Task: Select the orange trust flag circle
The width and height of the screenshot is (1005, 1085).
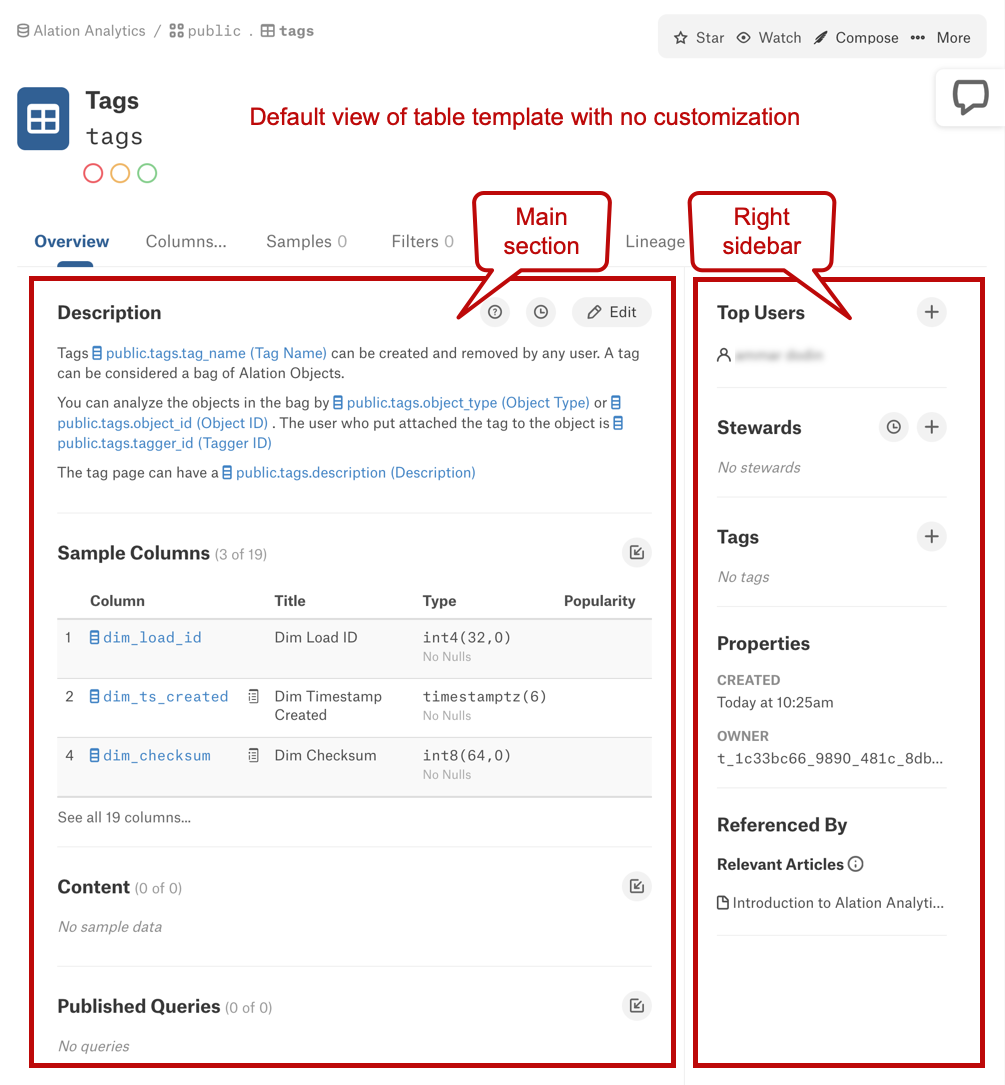Action: coord(120,173)
